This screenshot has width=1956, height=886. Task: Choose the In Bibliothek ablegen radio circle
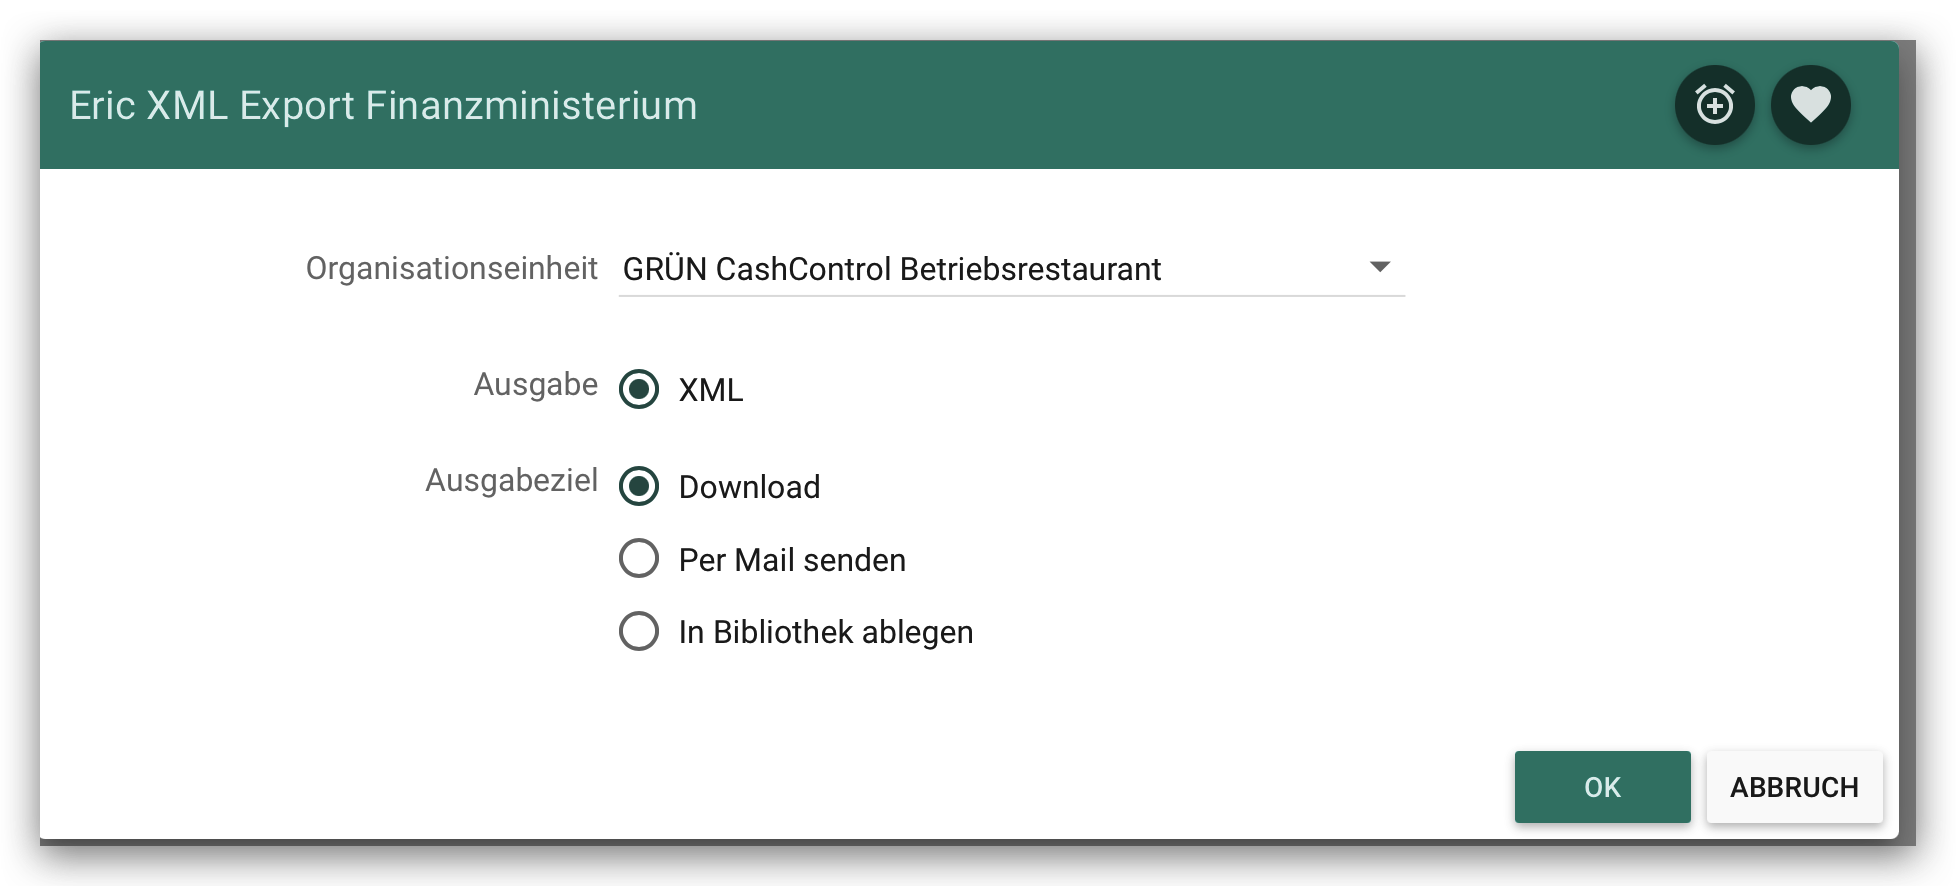point(639,631)
